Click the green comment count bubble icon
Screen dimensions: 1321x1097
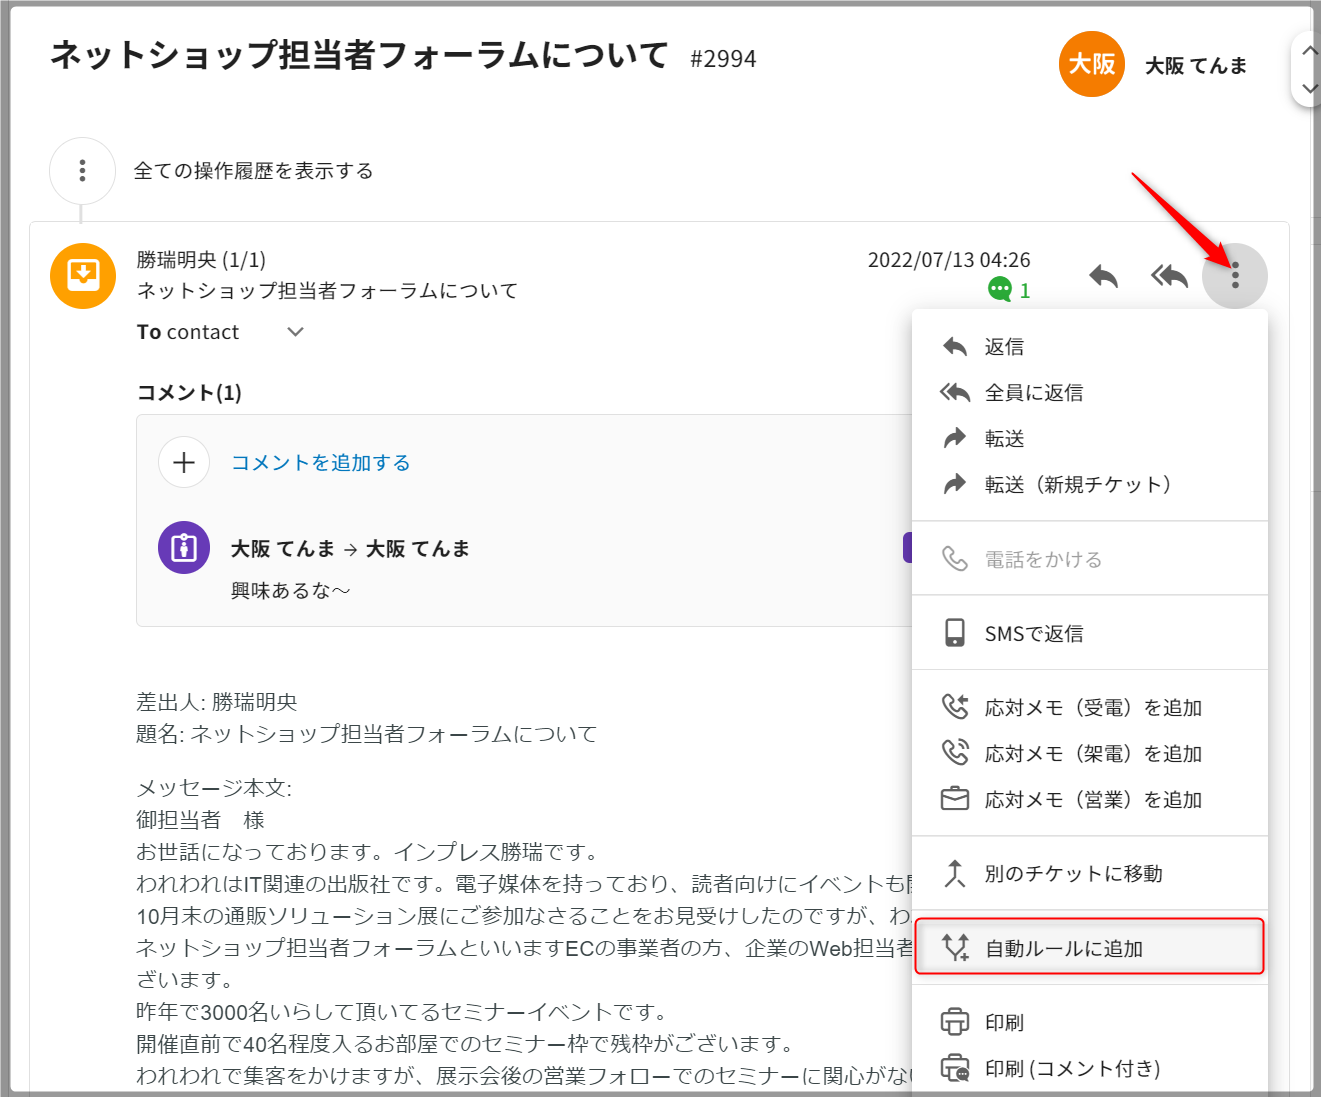(x=999, y=290)
